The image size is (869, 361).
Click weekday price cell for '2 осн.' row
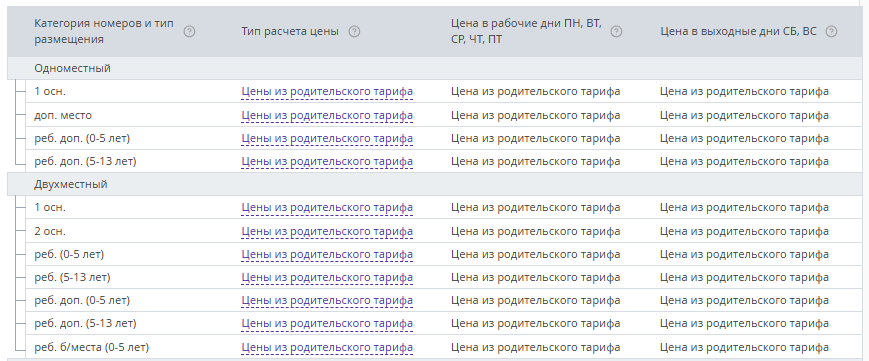(535, 231)
